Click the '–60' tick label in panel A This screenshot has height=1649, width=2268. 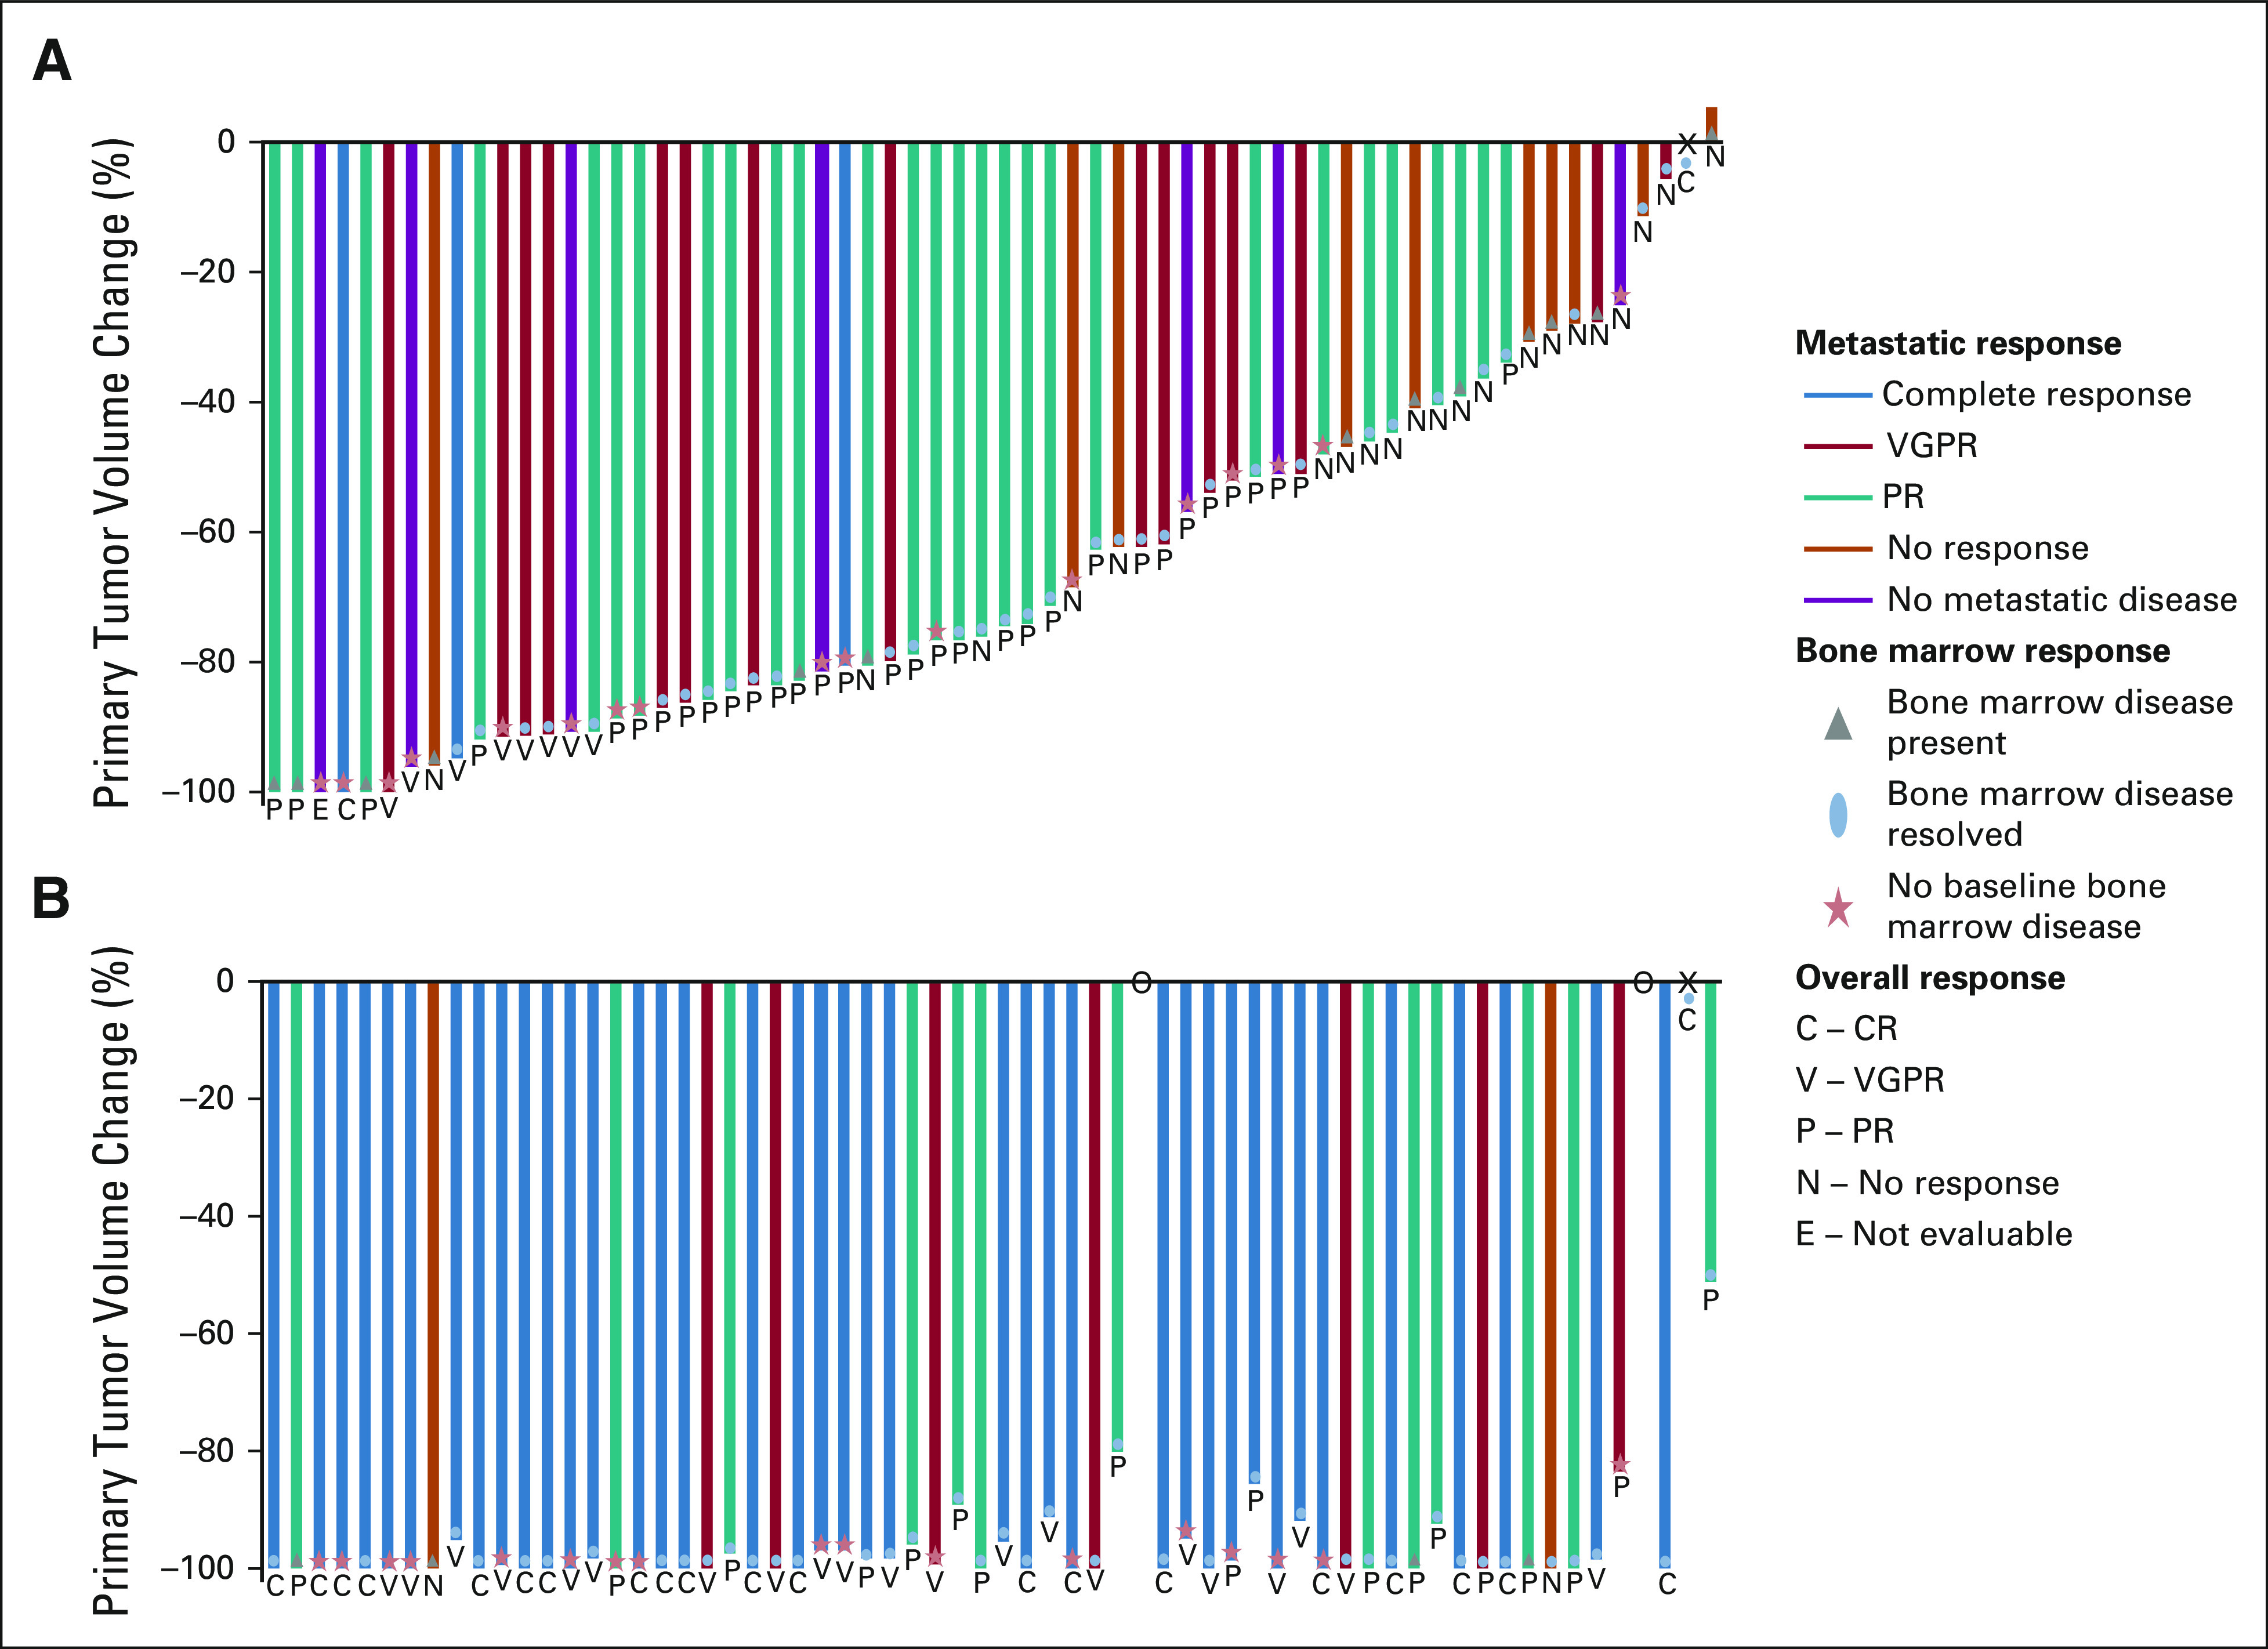pos(207,532)
